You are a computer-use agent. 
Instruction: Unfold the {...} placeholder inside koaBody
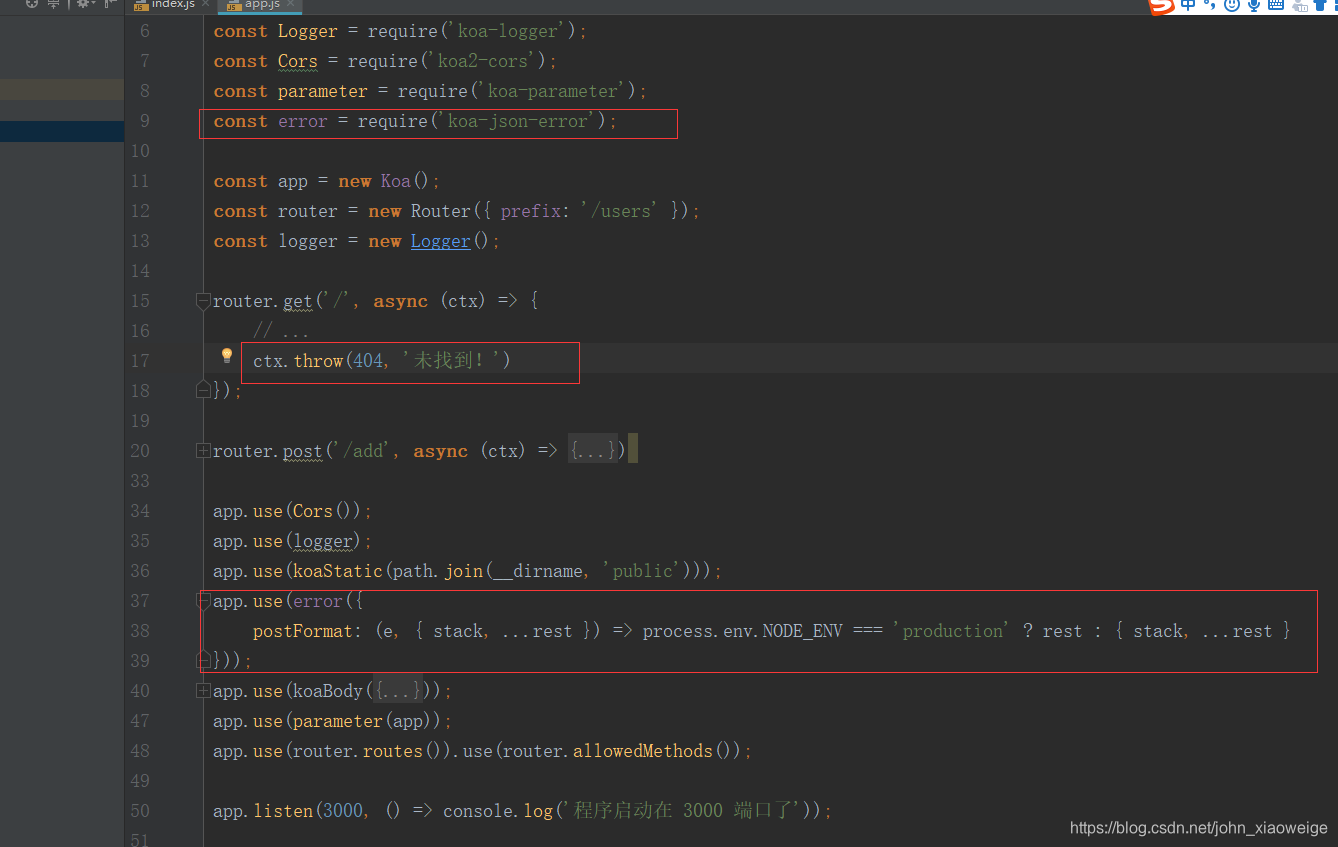point(398,691)
